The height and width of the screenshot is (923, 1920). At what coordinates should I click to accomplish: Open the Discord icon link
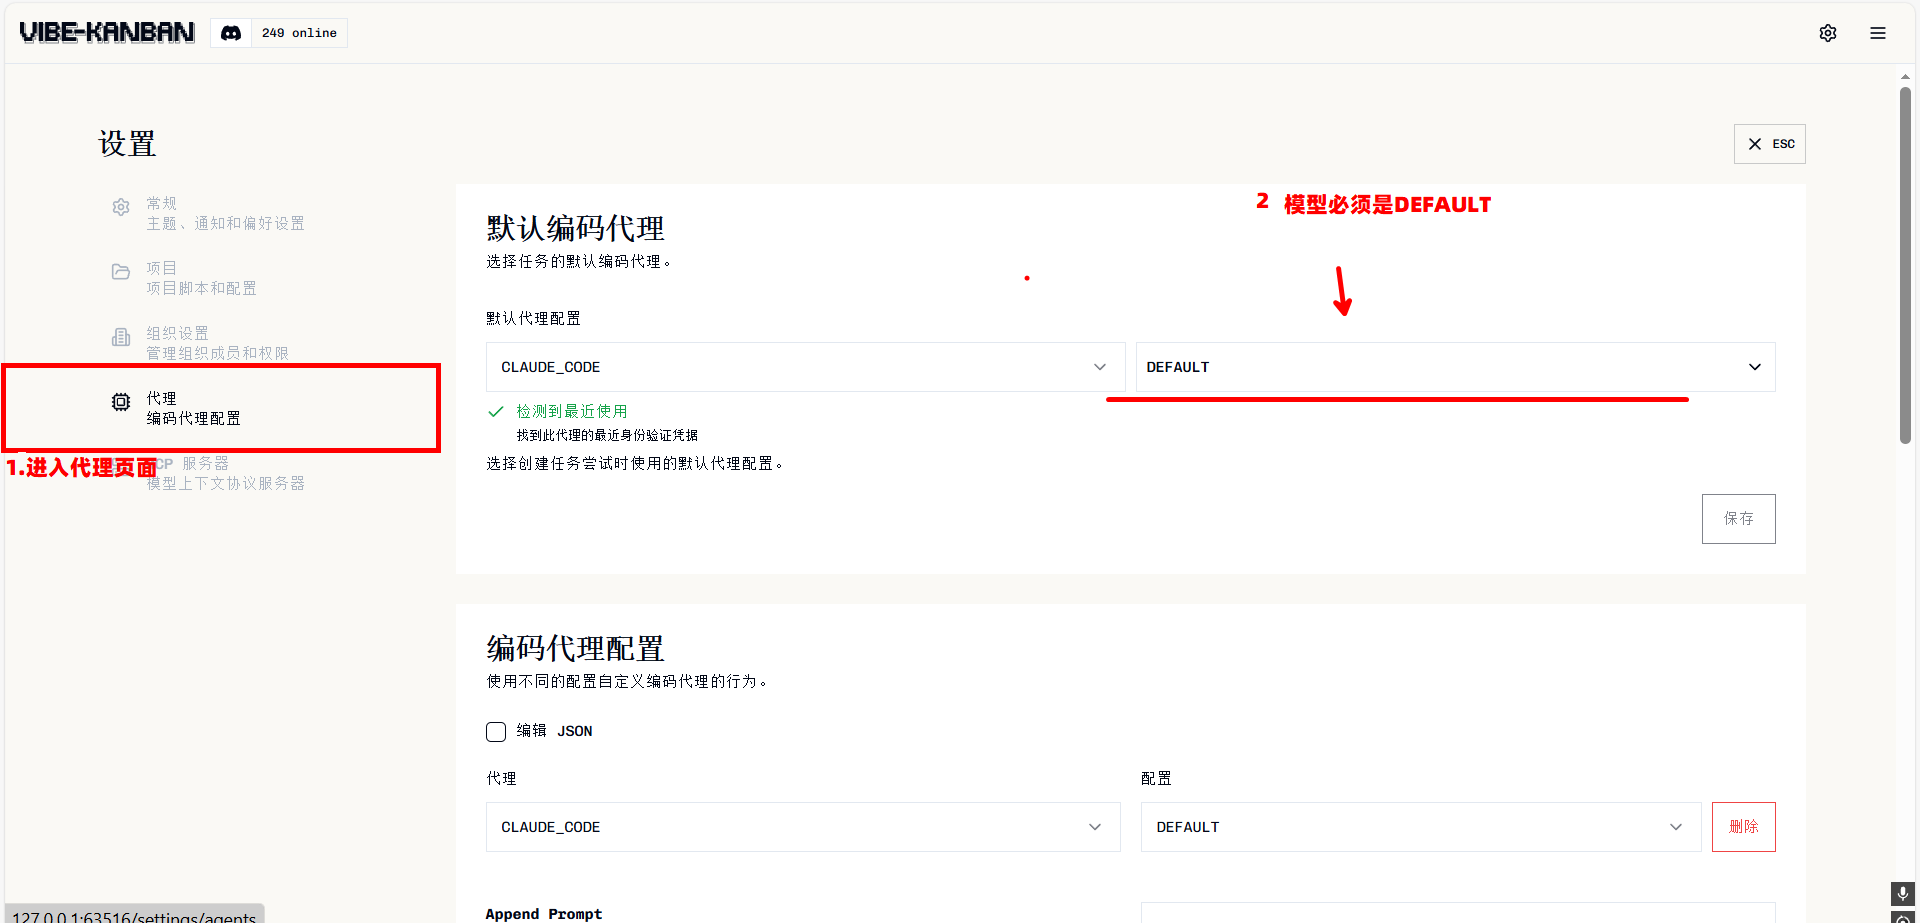231,33
